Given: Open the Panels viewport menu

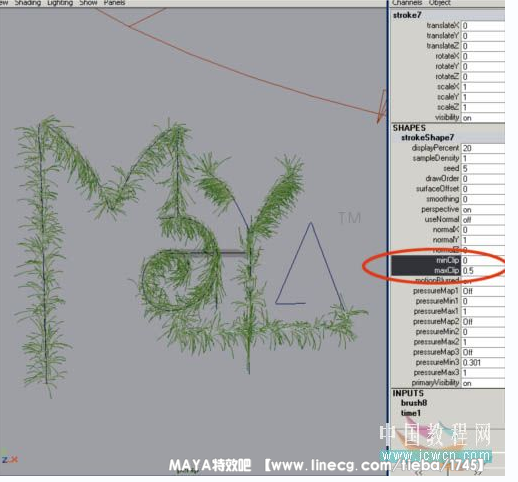Looking at the screenshot, I should [x=114, y=3].
